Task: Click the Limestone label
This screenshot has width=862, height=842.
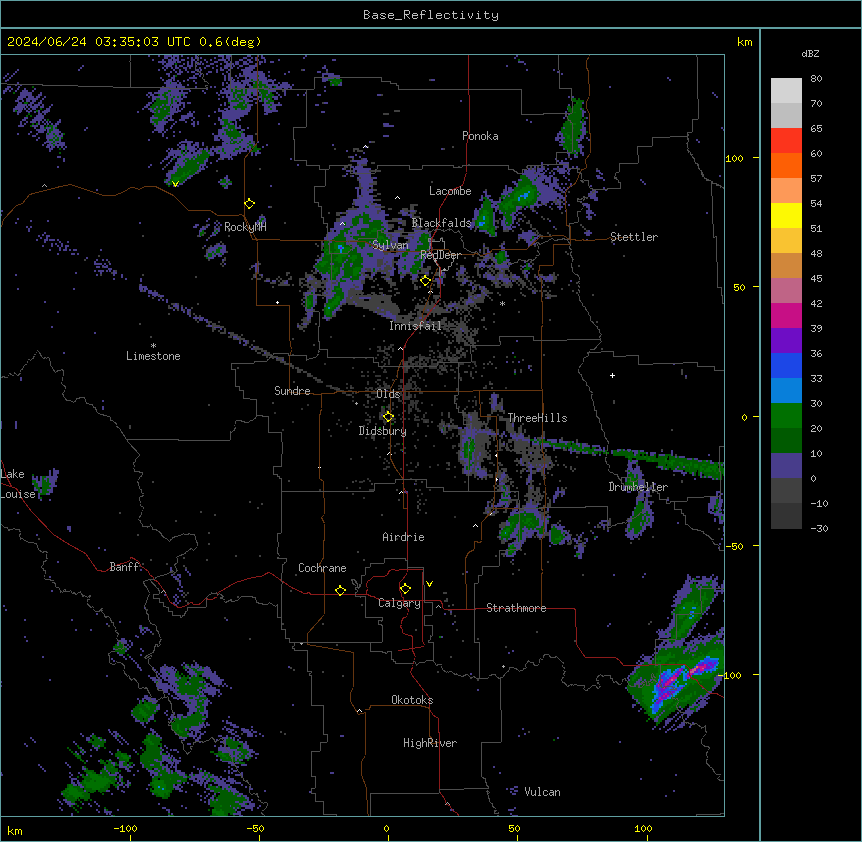Action: pos(153,356)
